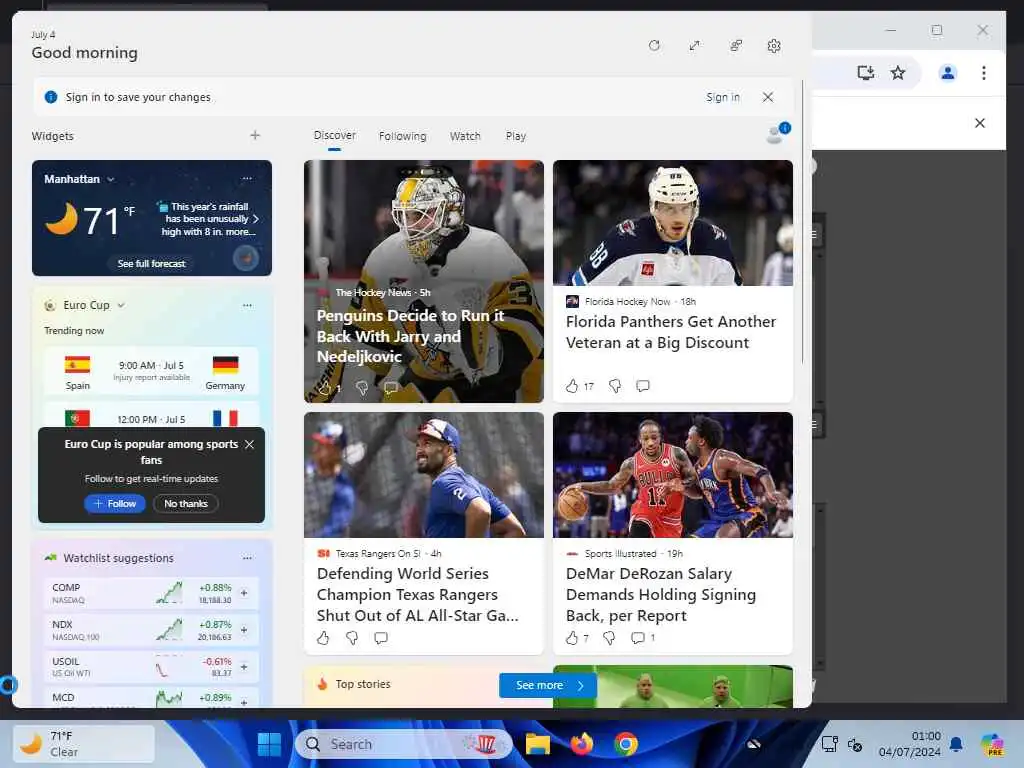The height and width of the screenshot is (768, 1024).
Task: Open Euro Cup widget more options
Action: pyautogui.click(x=247, y=305)
